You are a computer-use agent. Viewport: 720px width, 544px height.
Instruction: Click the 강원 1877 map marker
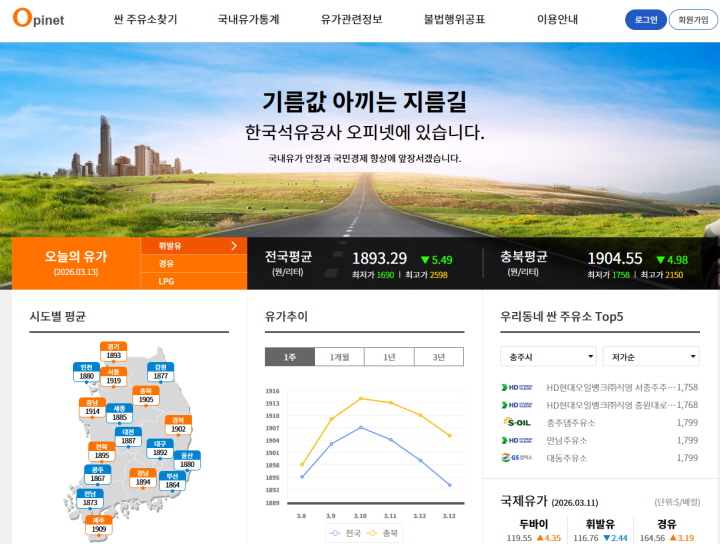[160, 371]
